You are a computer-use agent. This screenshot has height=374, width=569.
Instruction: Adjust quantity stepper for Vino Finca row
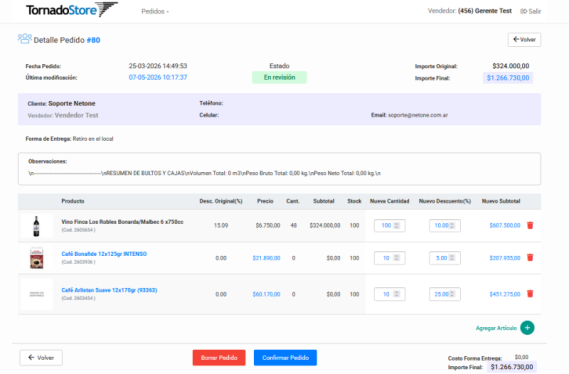click(x=397, y=225)
